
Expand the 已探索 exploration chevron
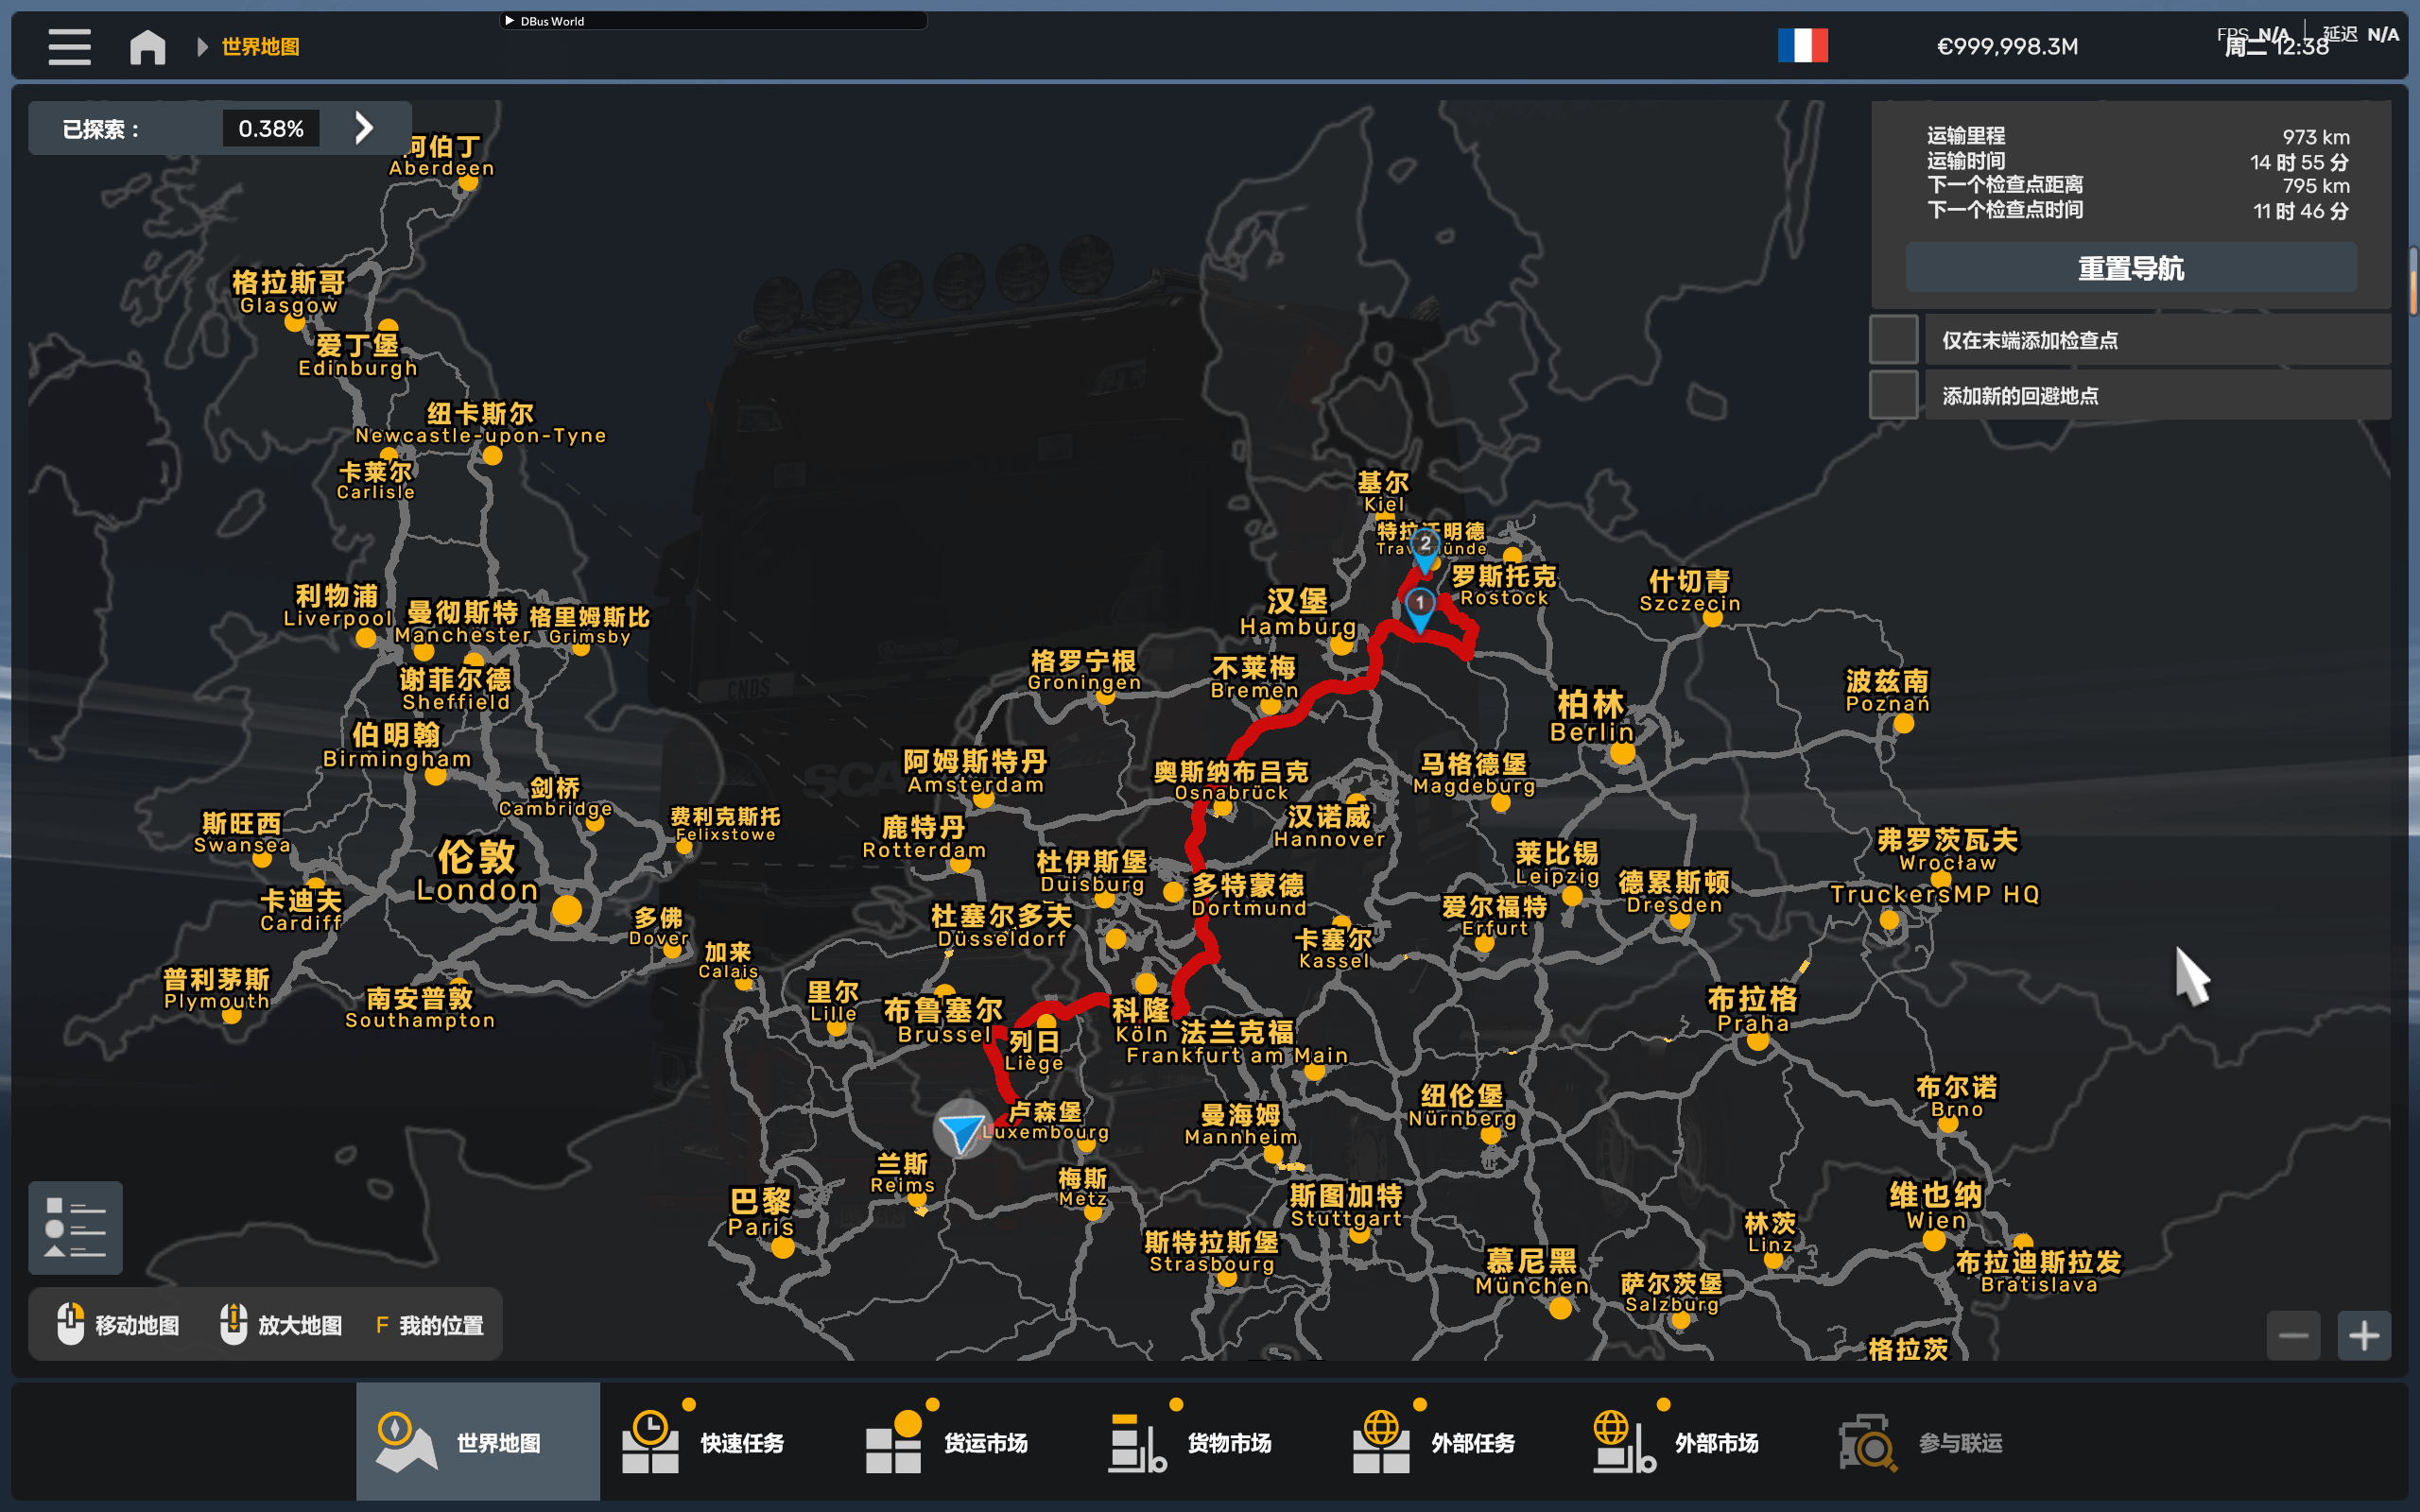click(x=364, y=128)
